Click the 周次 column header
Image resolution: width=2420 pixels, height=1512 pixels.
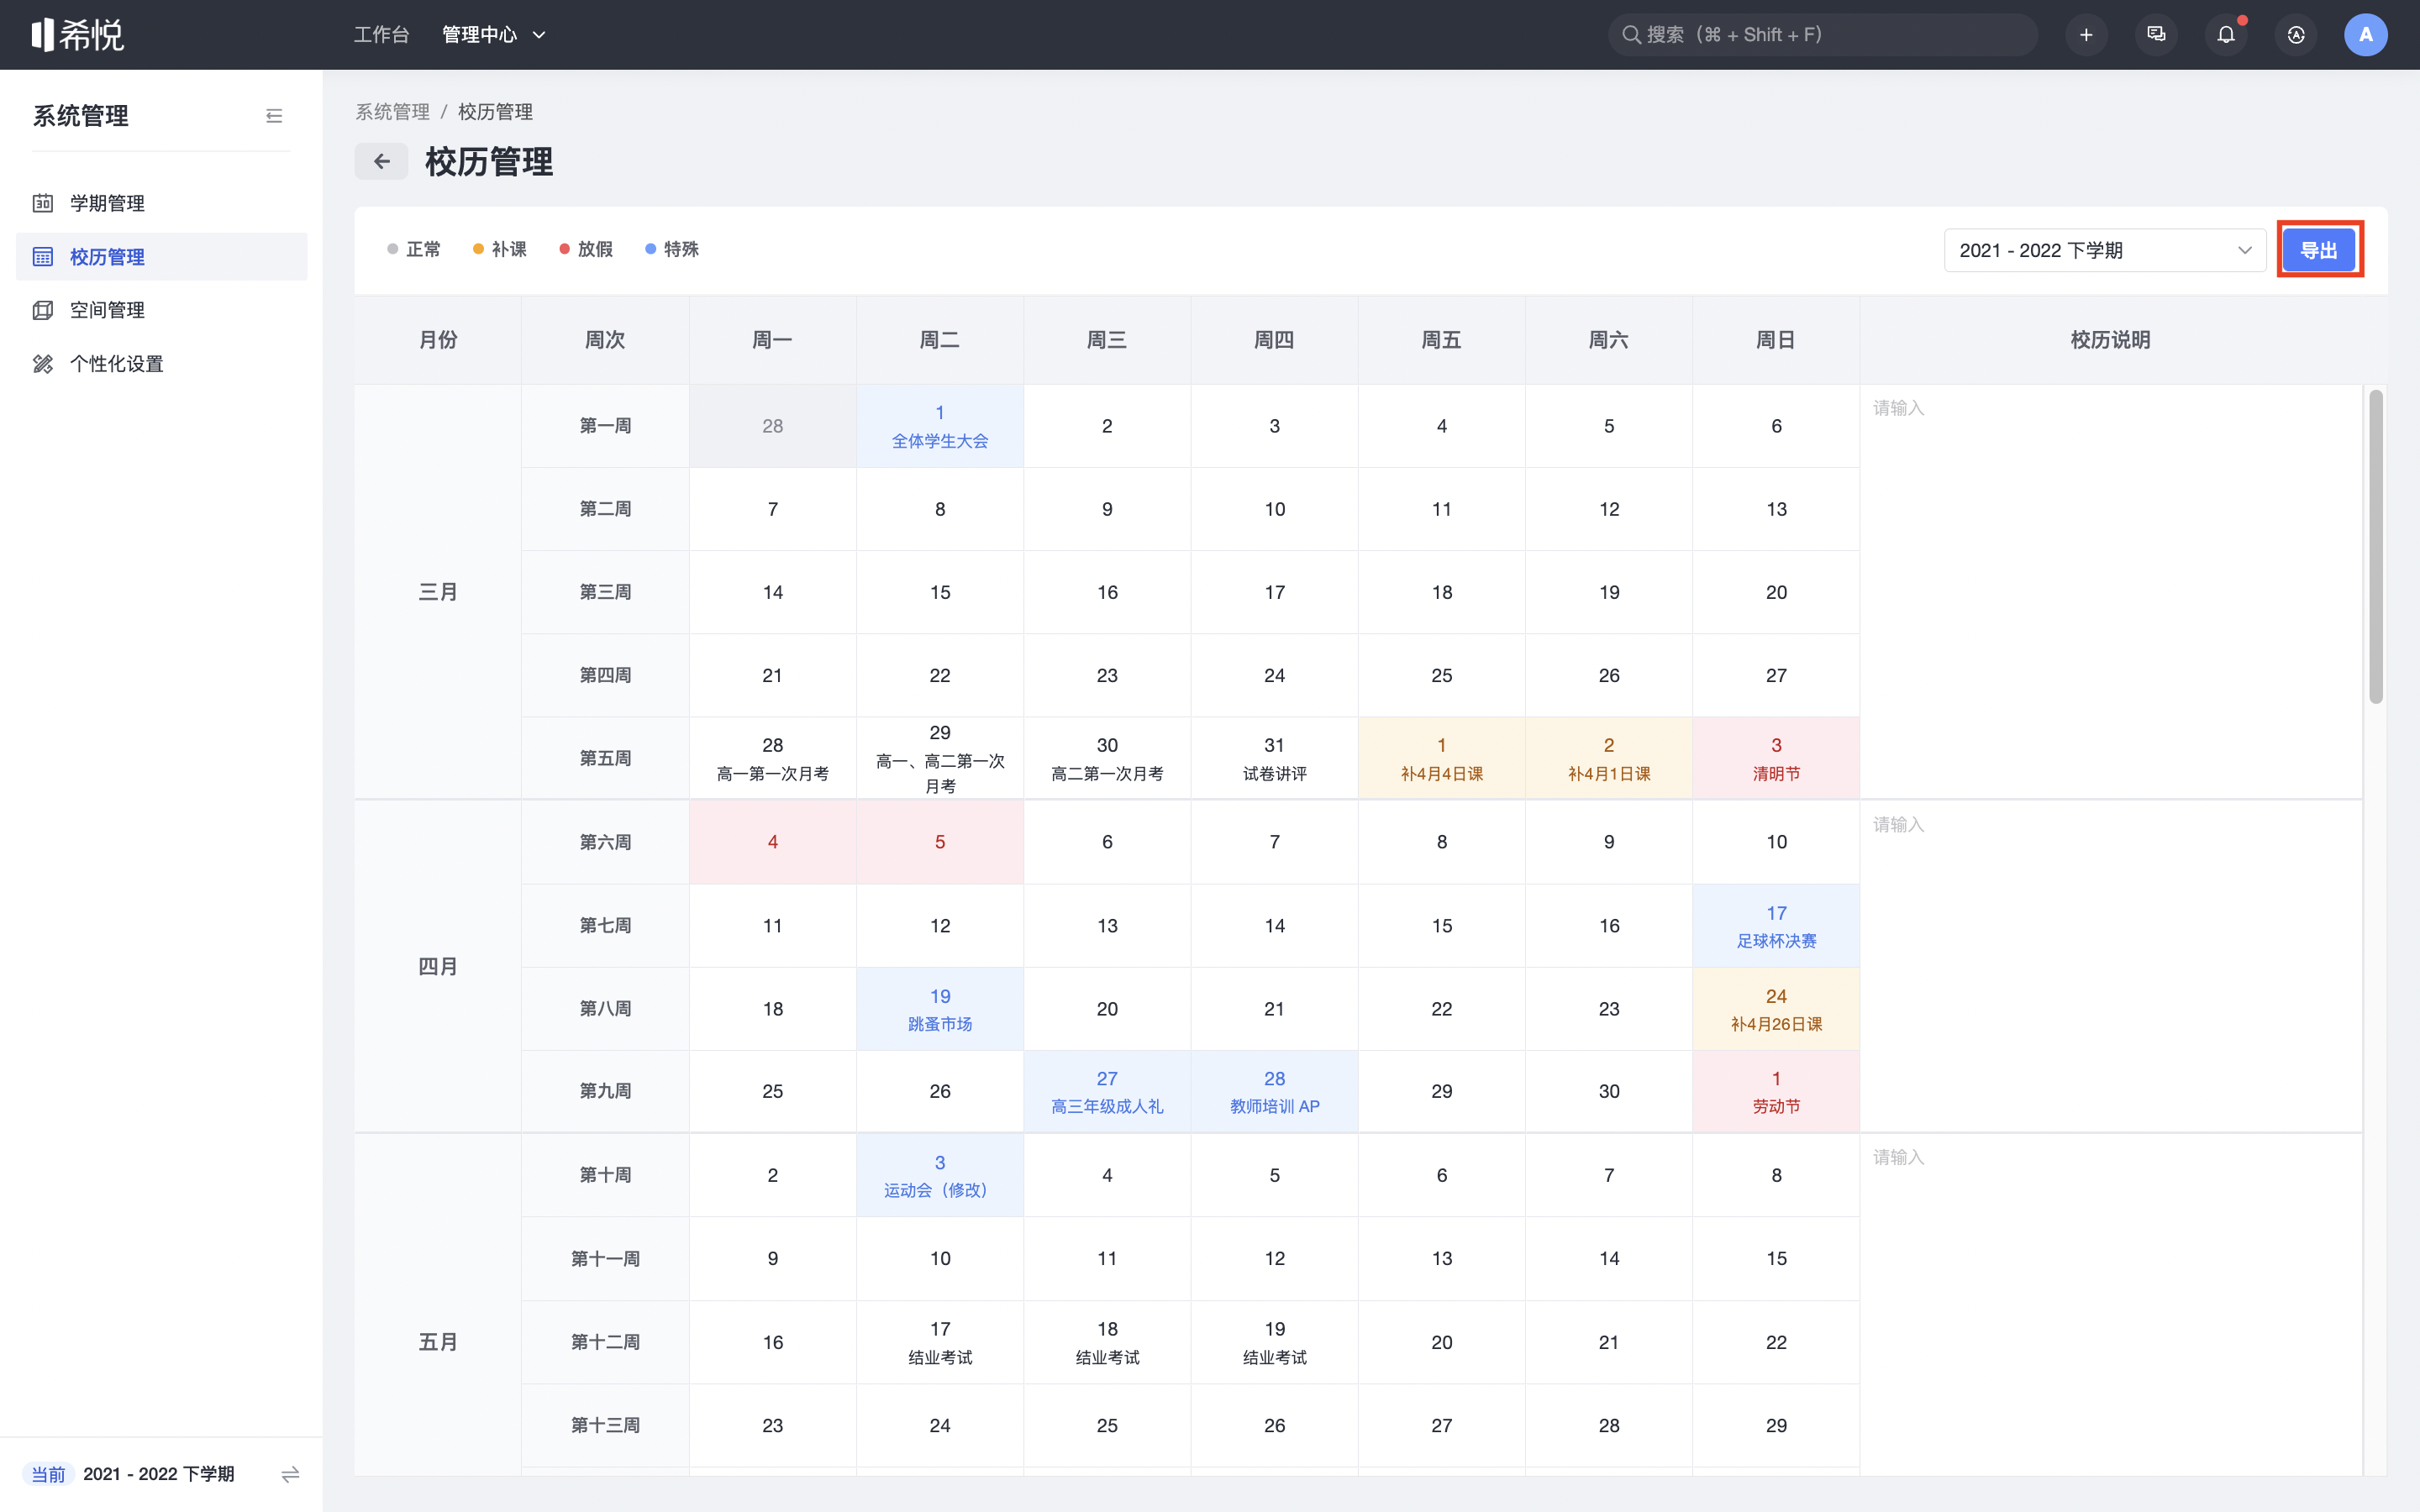605,340
